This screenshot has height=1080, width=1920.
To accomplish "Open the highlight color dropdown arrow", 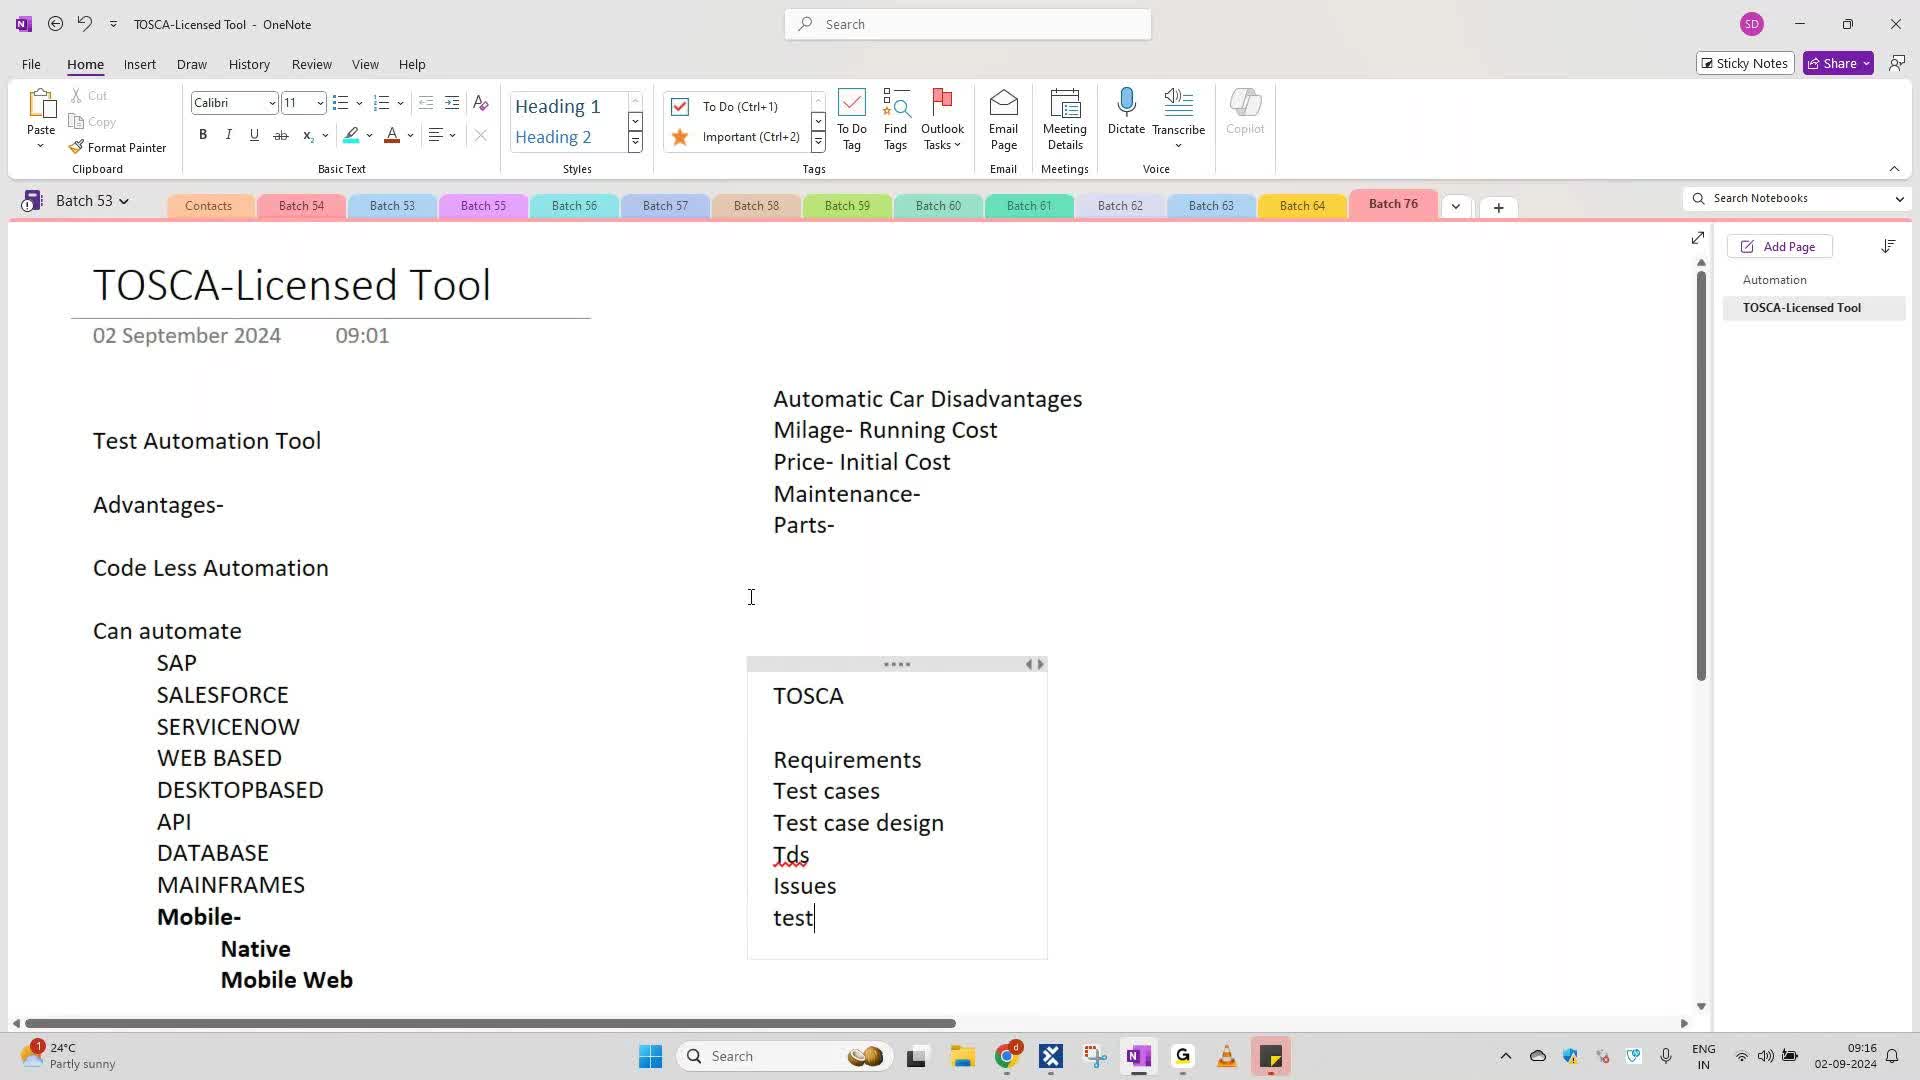I will (x=369, y=135).
